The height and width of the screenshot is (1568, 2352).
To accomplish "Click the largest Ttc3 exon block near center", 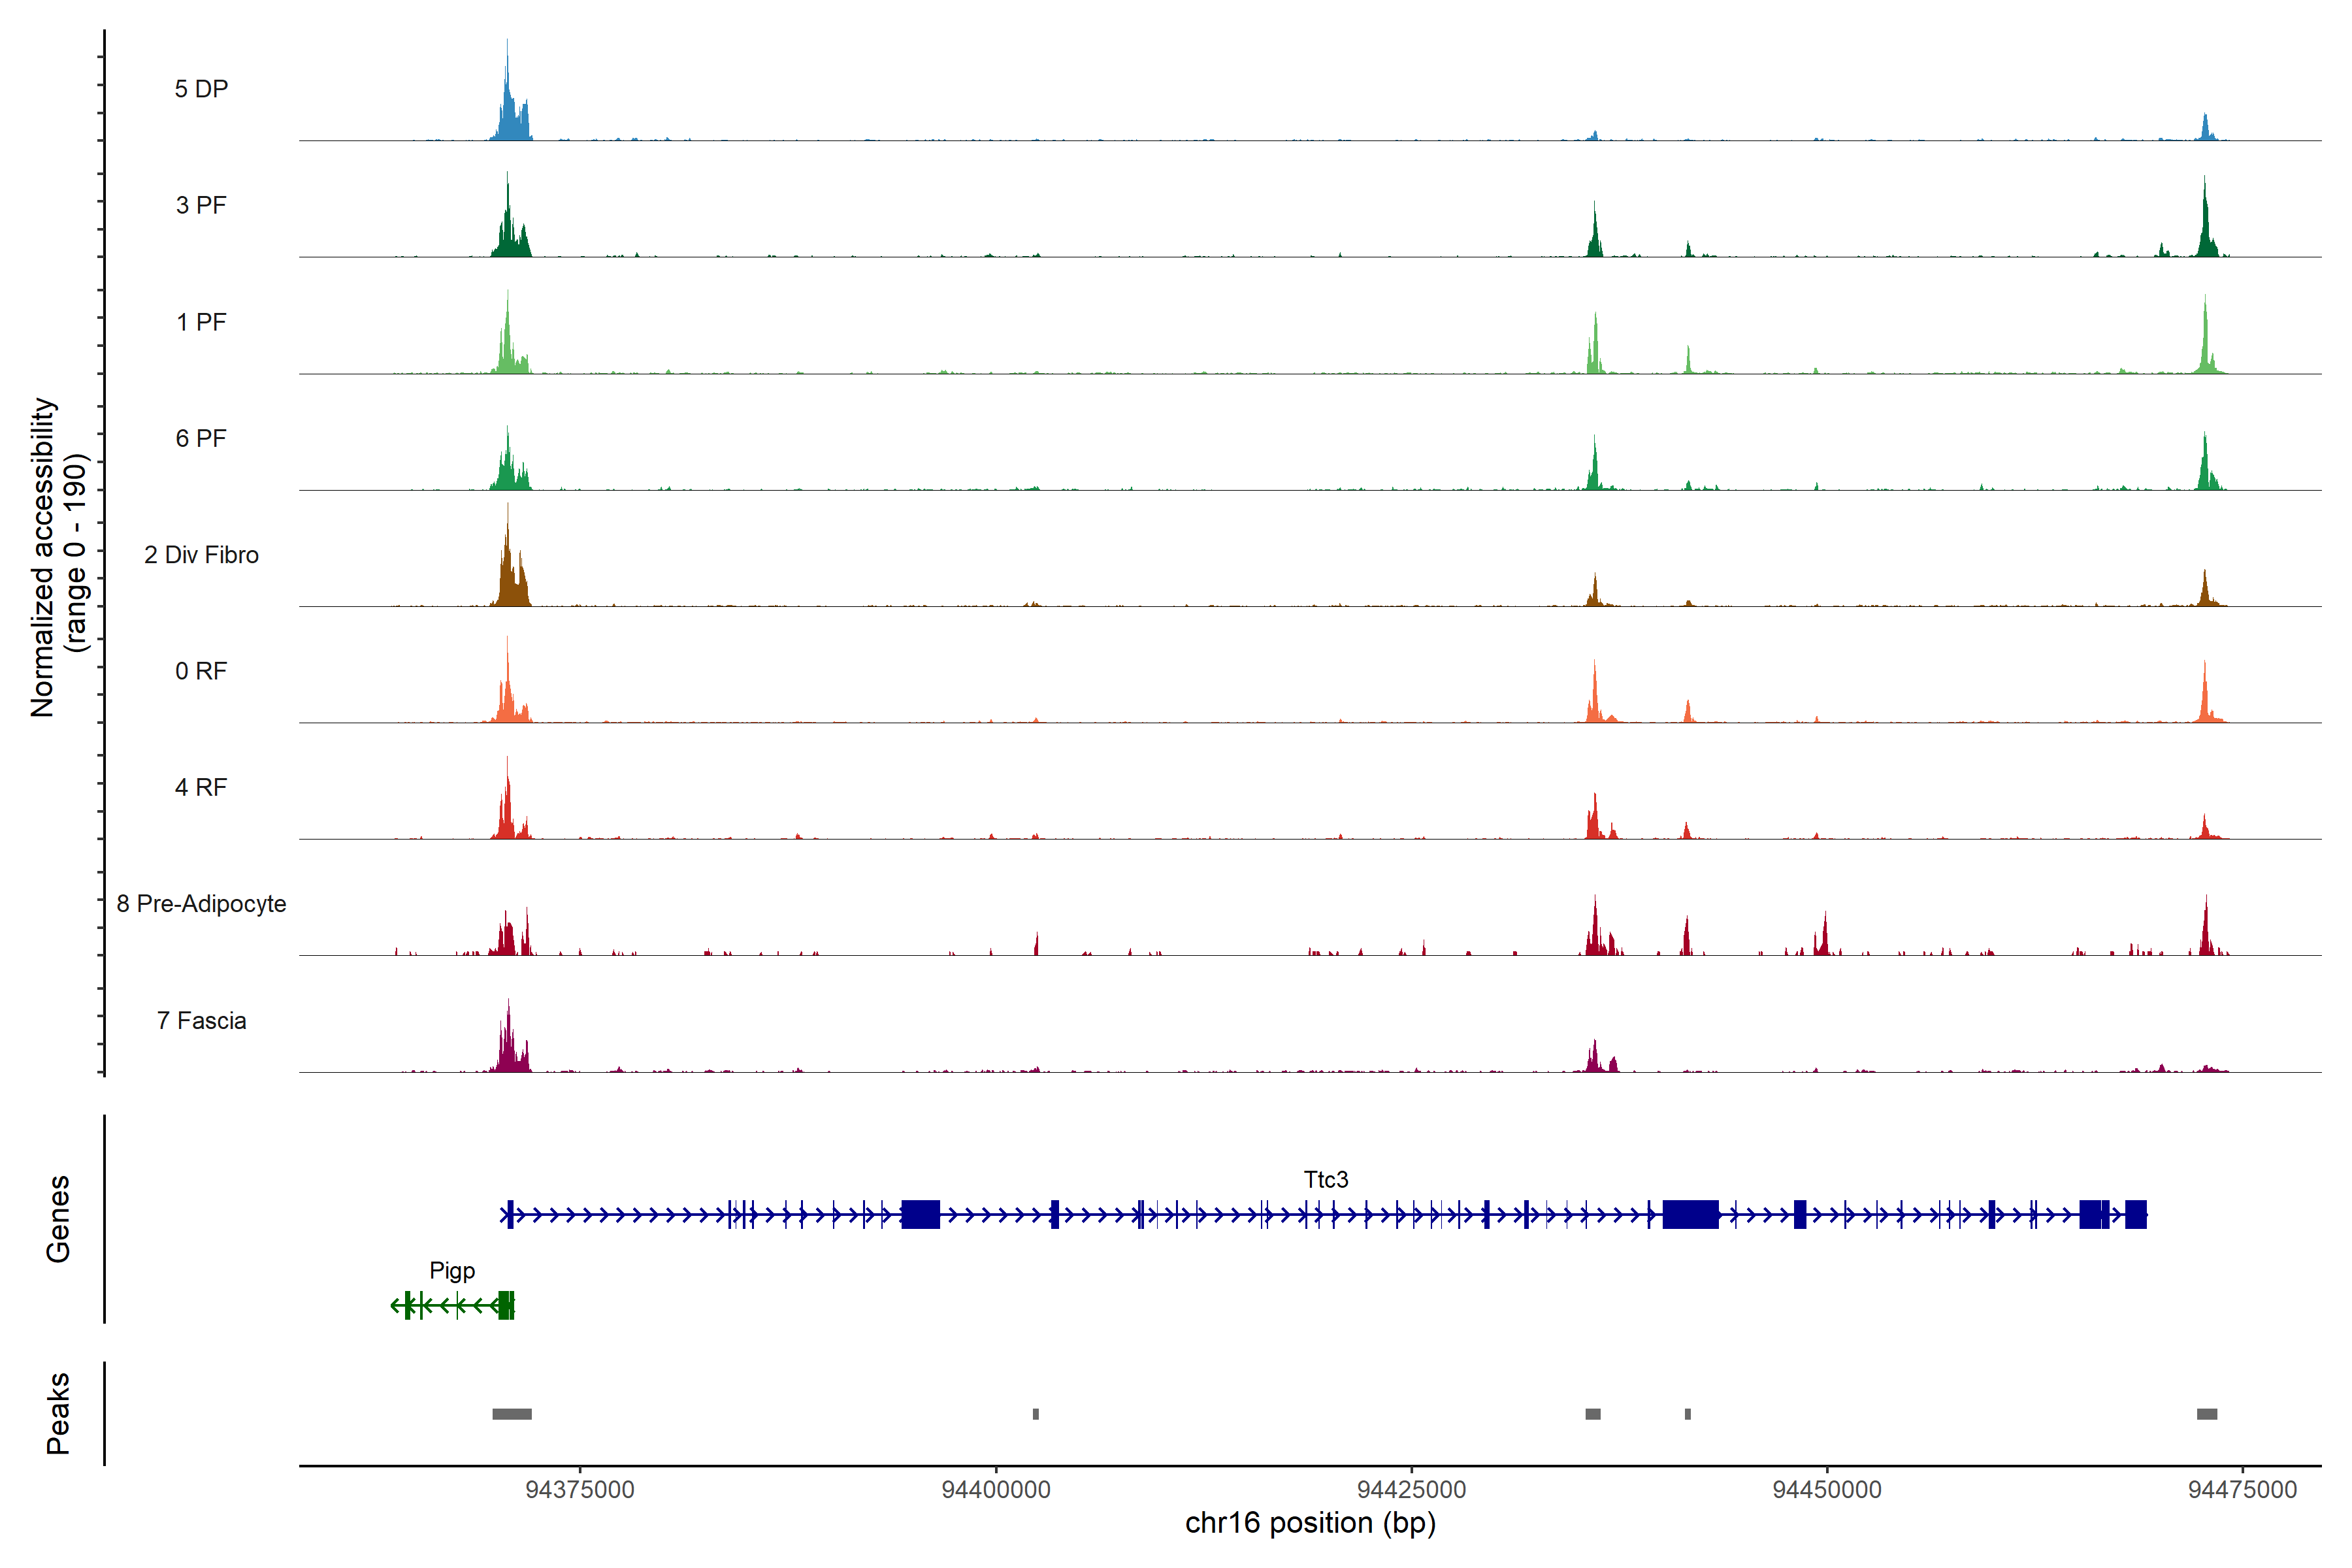I will [1690, 1215].
